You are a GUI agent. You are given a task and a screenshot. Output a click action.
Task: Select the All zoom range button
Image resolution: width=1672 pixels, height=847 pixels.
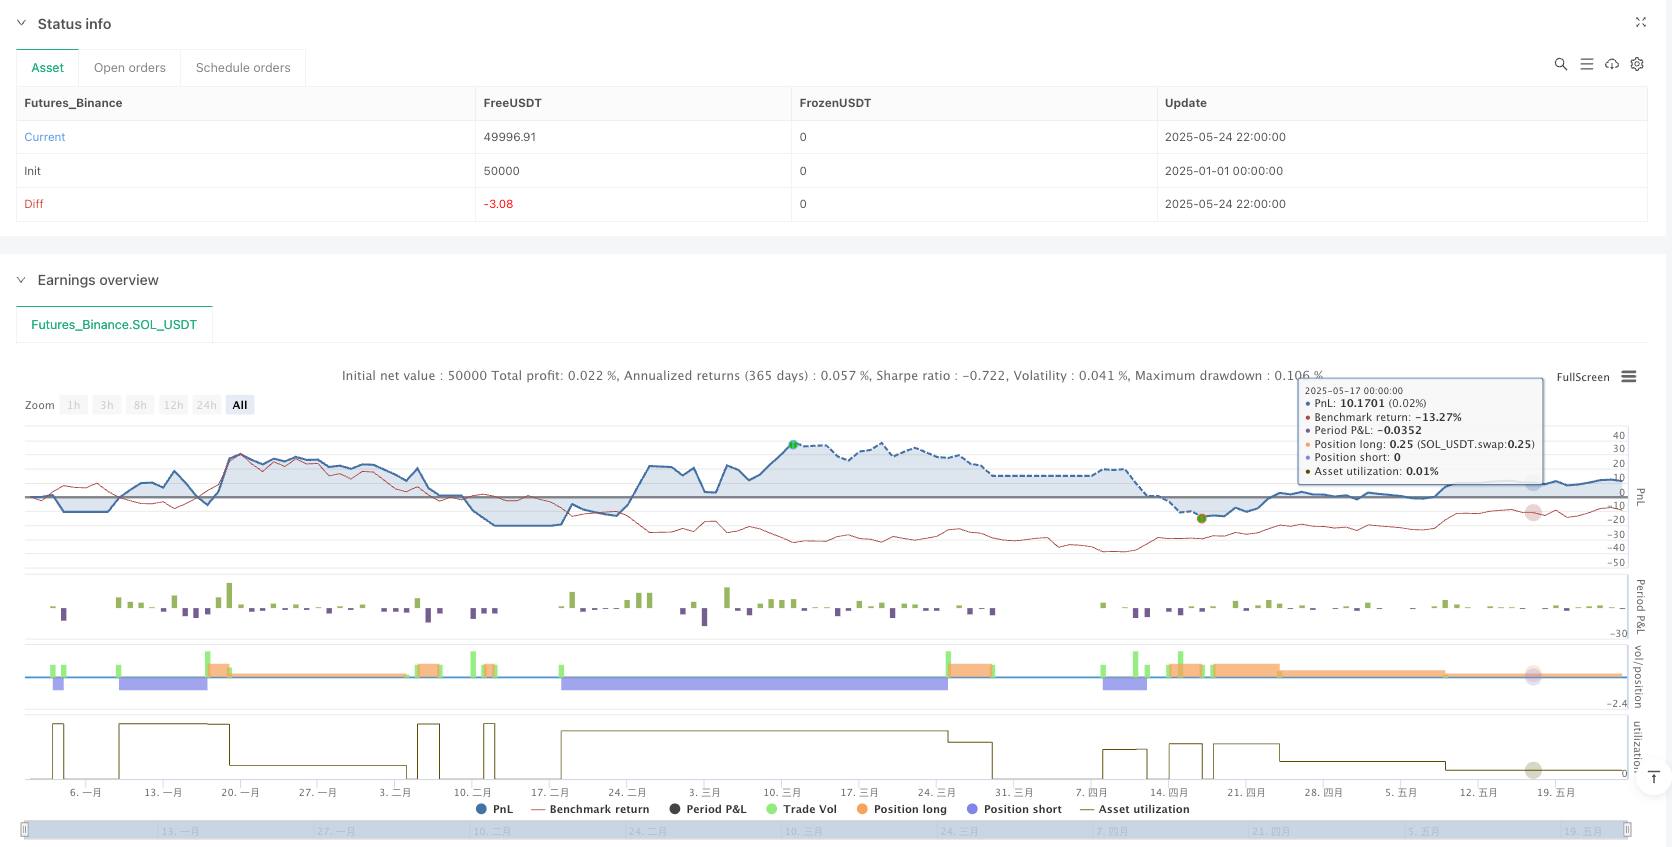tap(240, 405)
